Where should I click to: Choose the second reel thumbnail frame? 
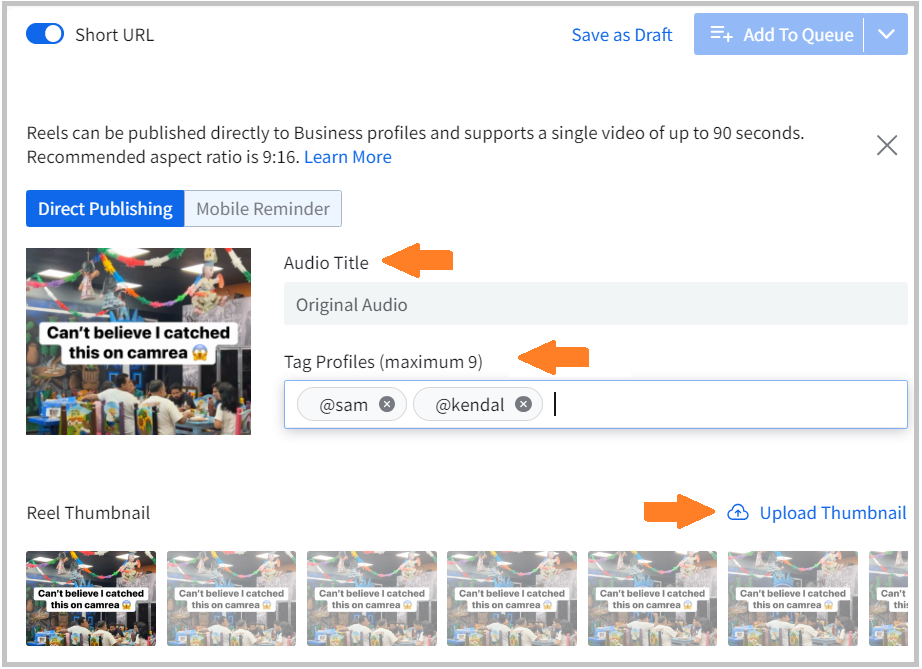click(231, 597)
